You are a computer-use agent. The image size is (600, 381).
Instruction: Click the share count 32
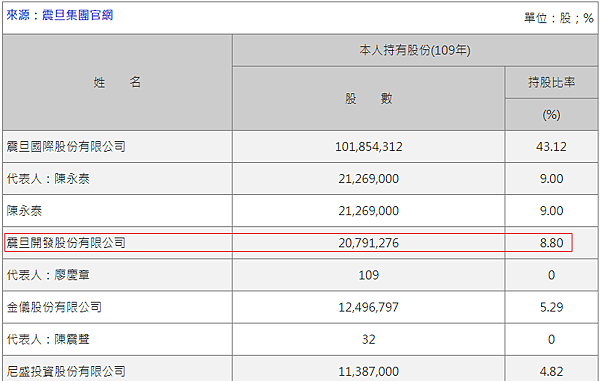click(x=368, y=339)
